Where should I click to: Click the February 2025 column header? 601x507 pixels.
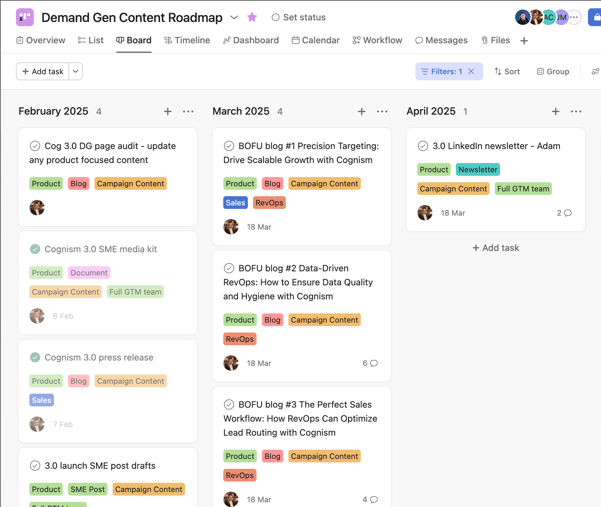click(x=53, y=111)
